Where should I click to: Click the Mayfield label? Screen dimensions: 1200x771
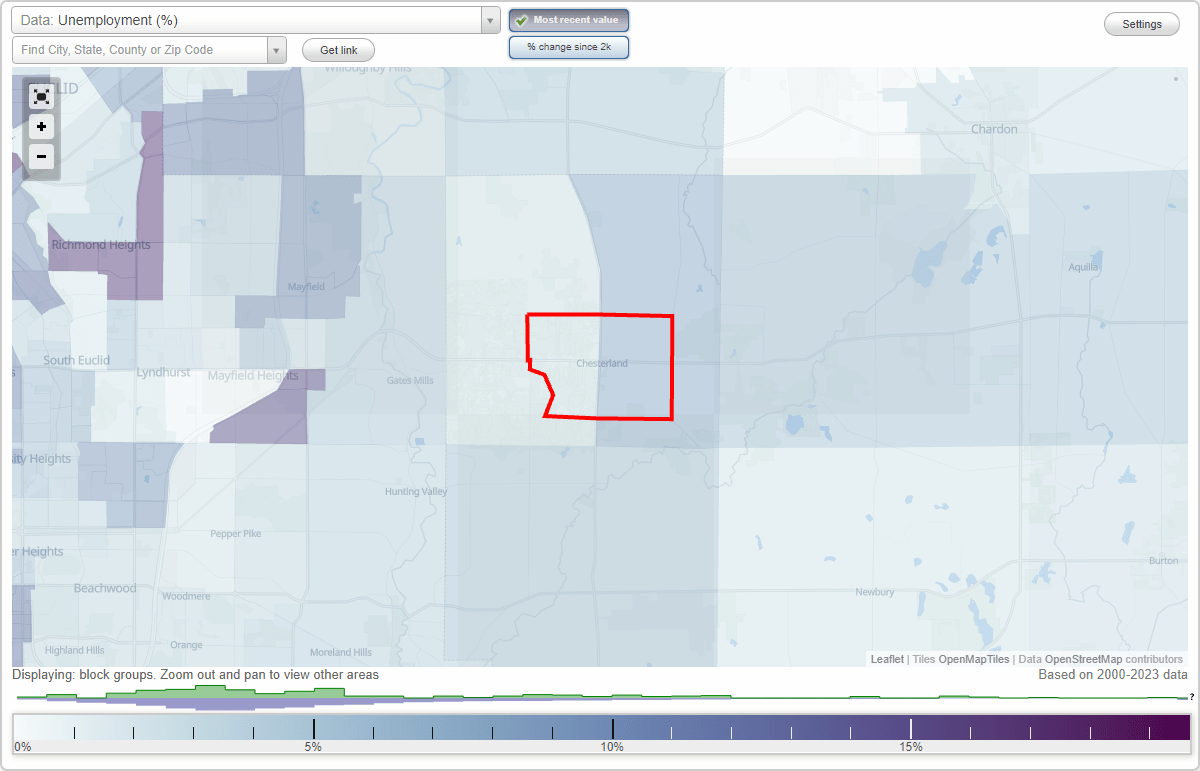(306, 287)
